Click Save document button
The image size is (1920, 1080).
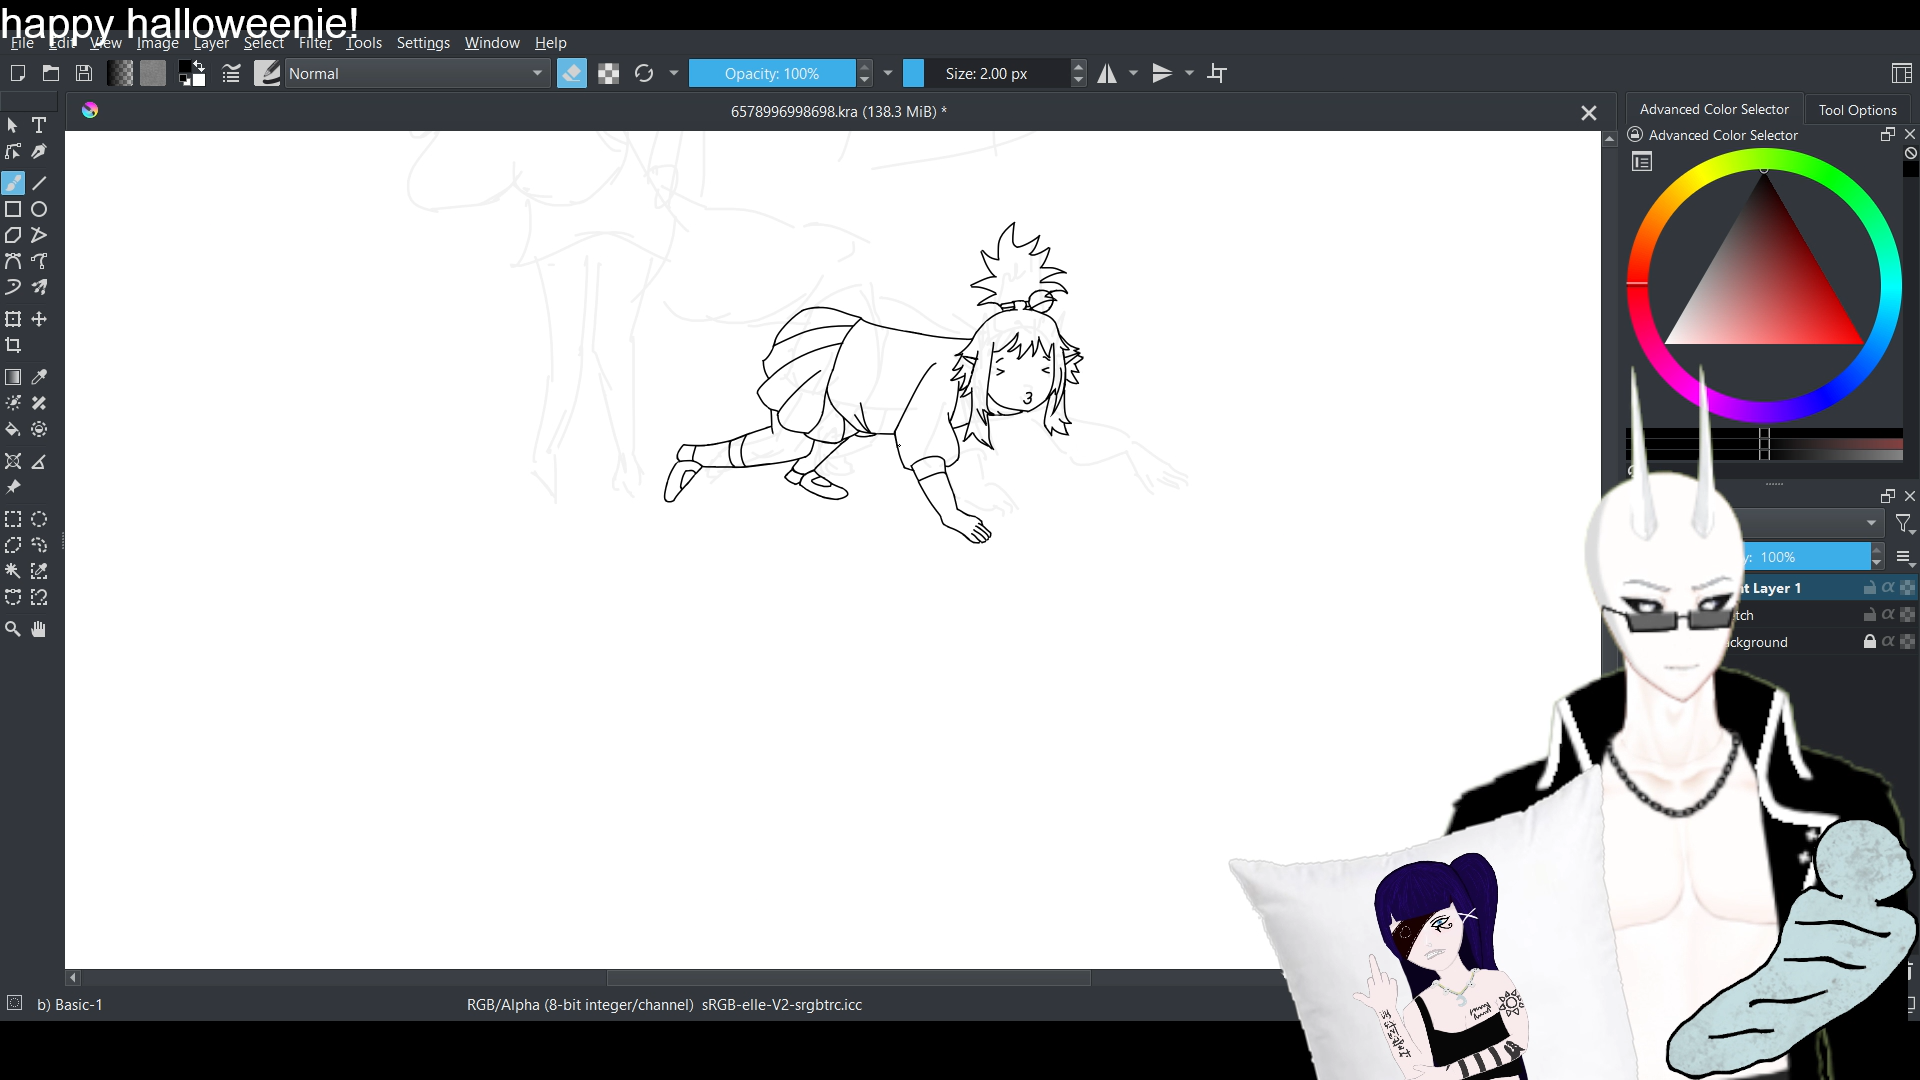[84, 73]
